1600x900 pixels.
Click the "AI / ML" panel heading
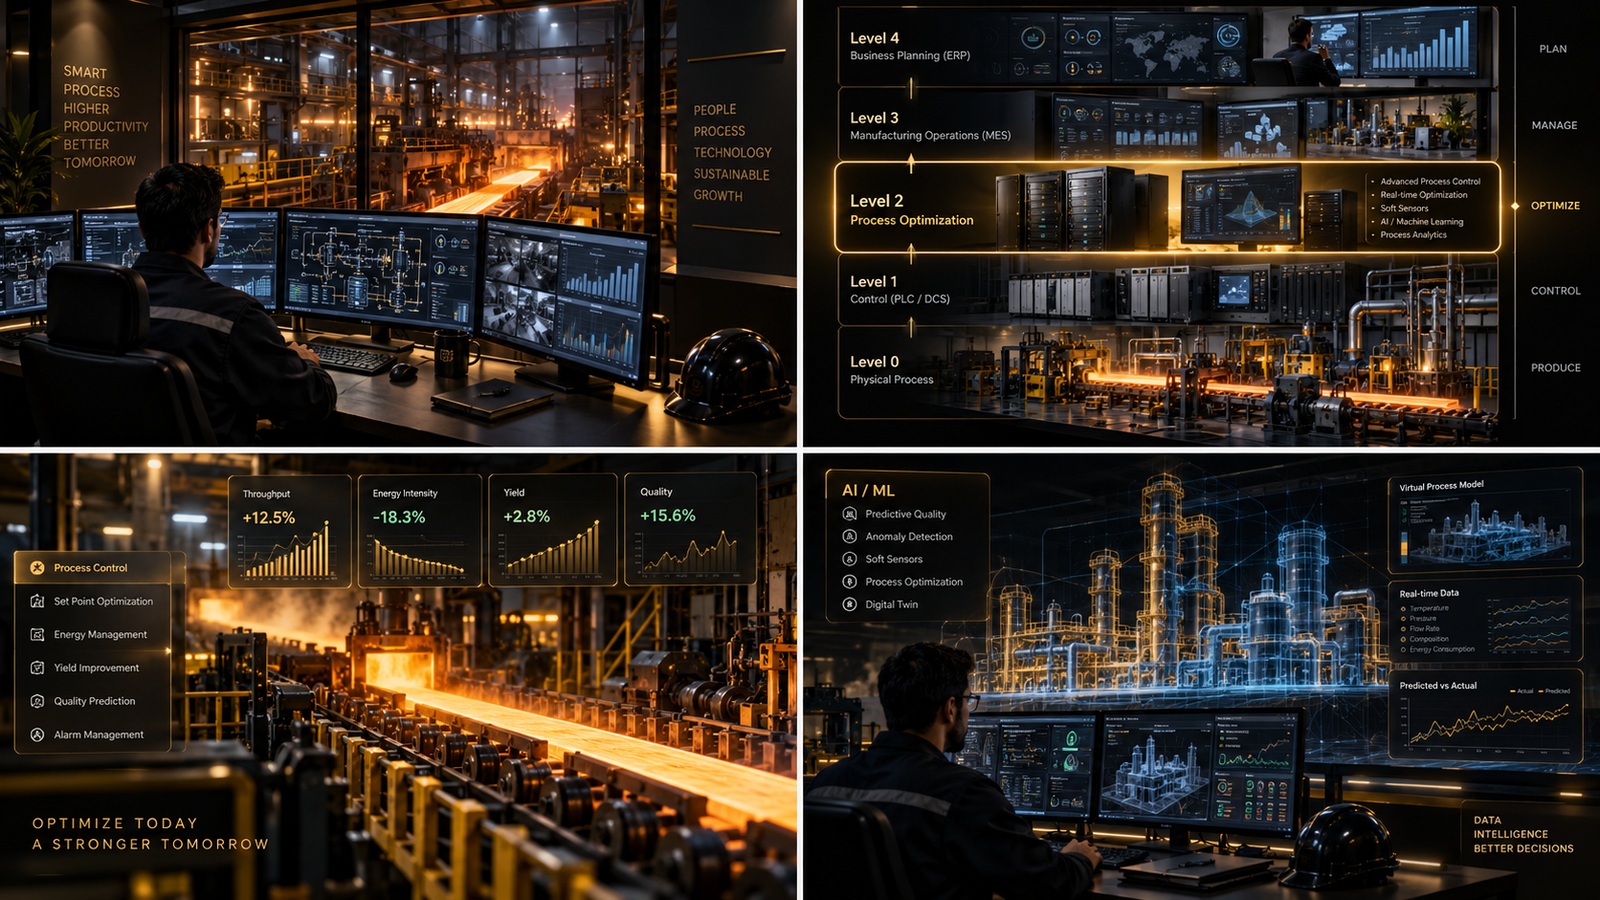click(x=868, y=490)
